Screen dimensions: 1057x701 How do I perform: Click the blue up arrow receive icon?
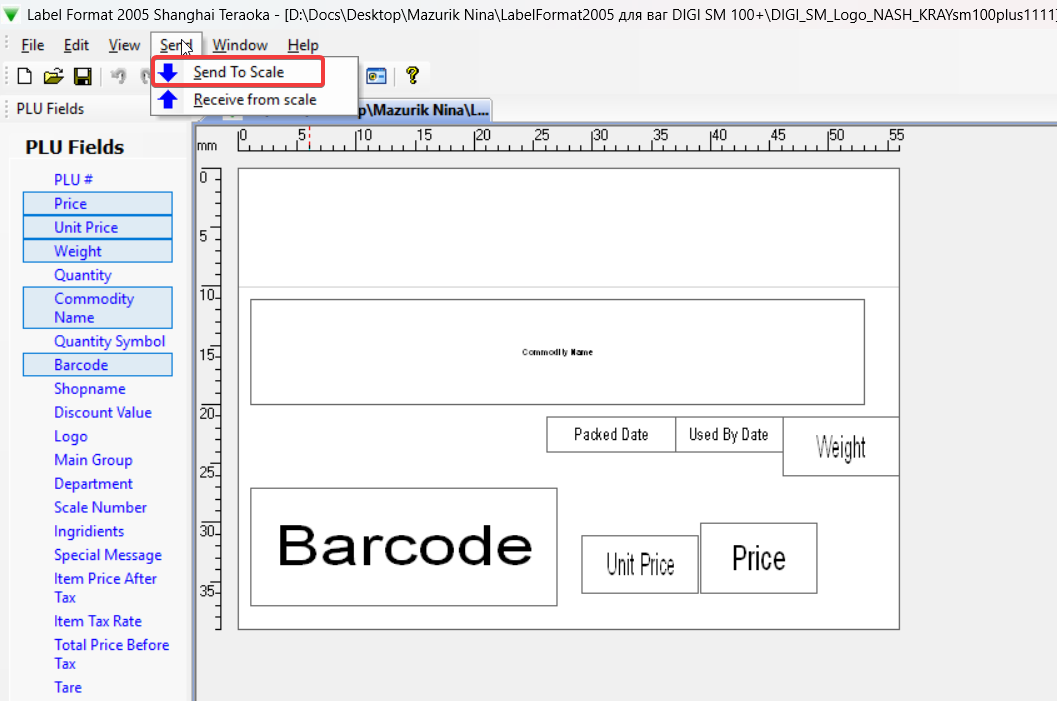169,99
